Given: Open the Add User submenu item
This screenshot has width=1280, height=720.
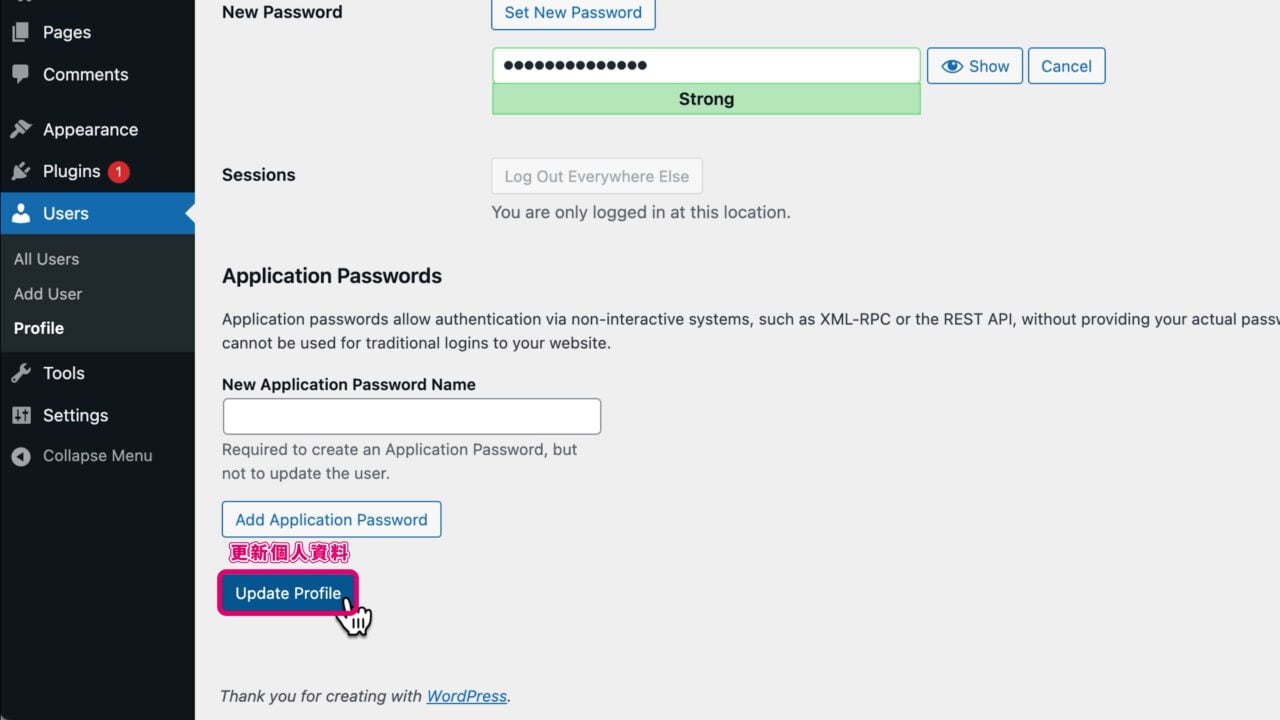Looking at the screenshot, I should (48, 294).
